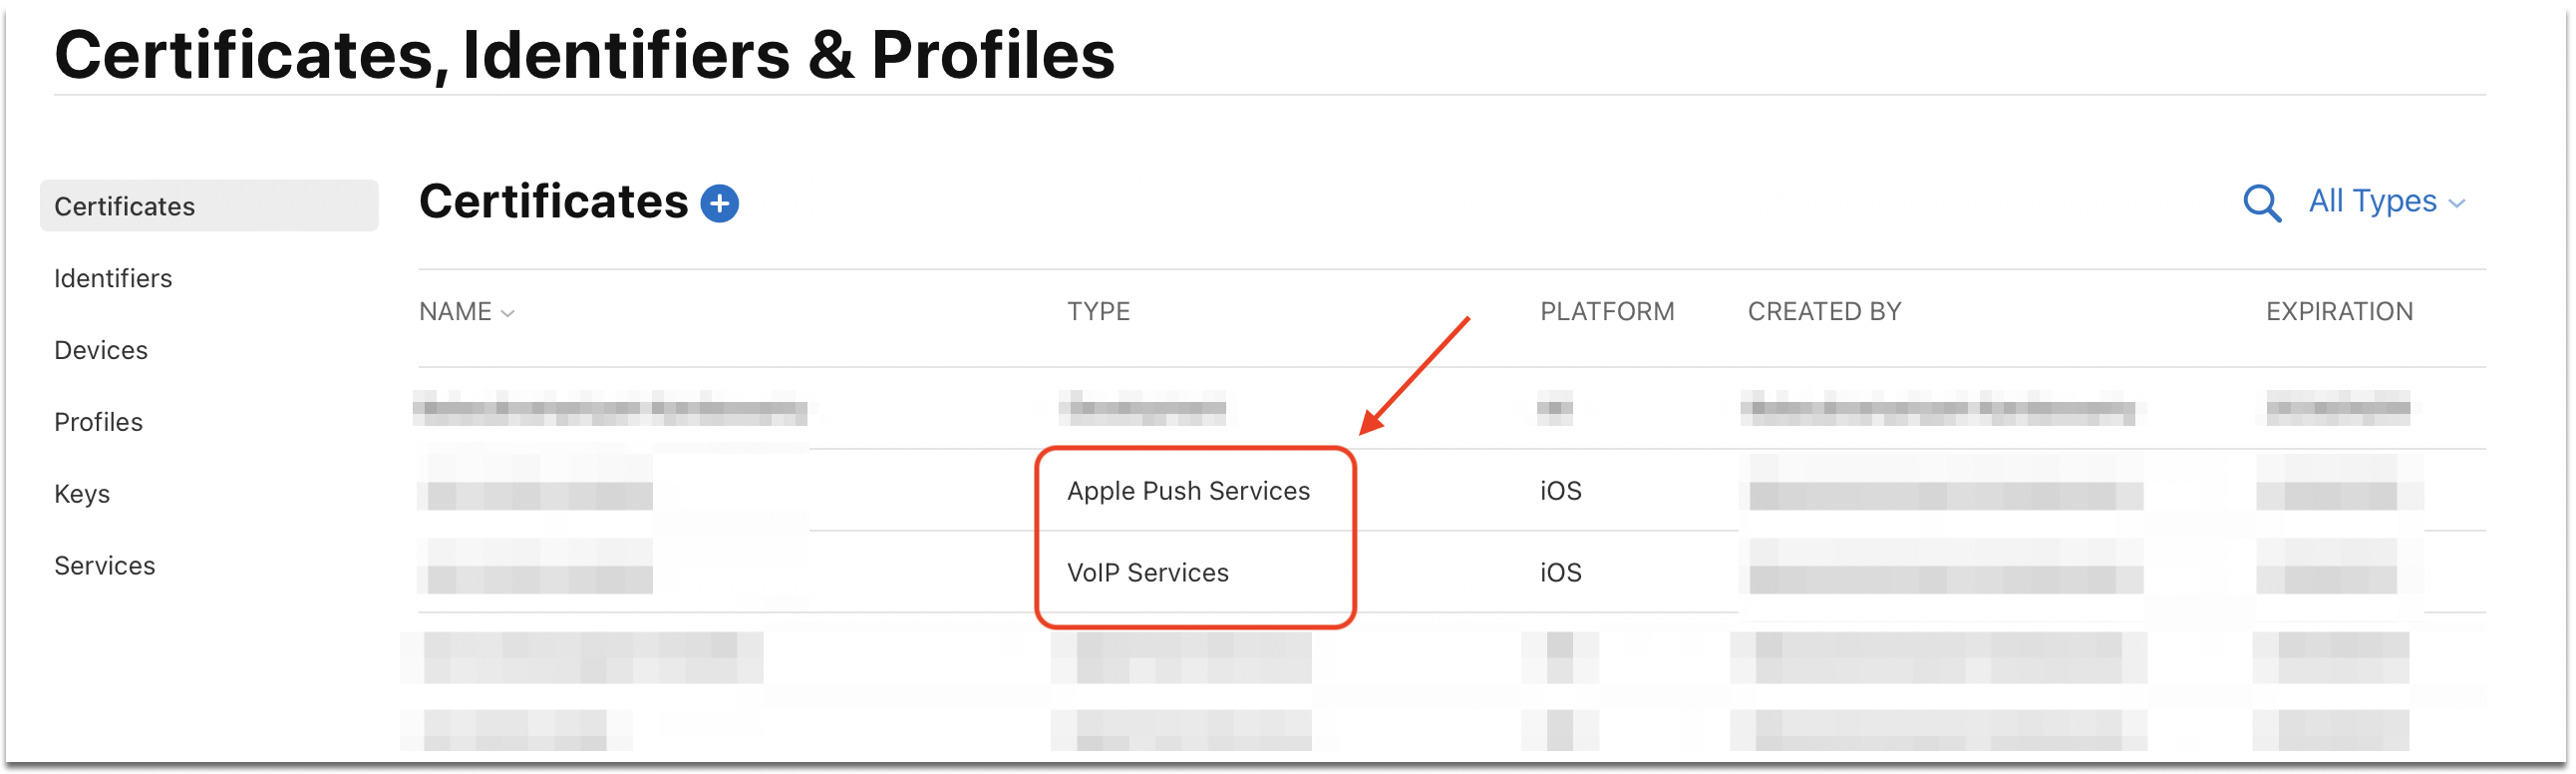Open the Identifiers section
The height and width of the screenshot is (774, 2576).
point(112,278)
